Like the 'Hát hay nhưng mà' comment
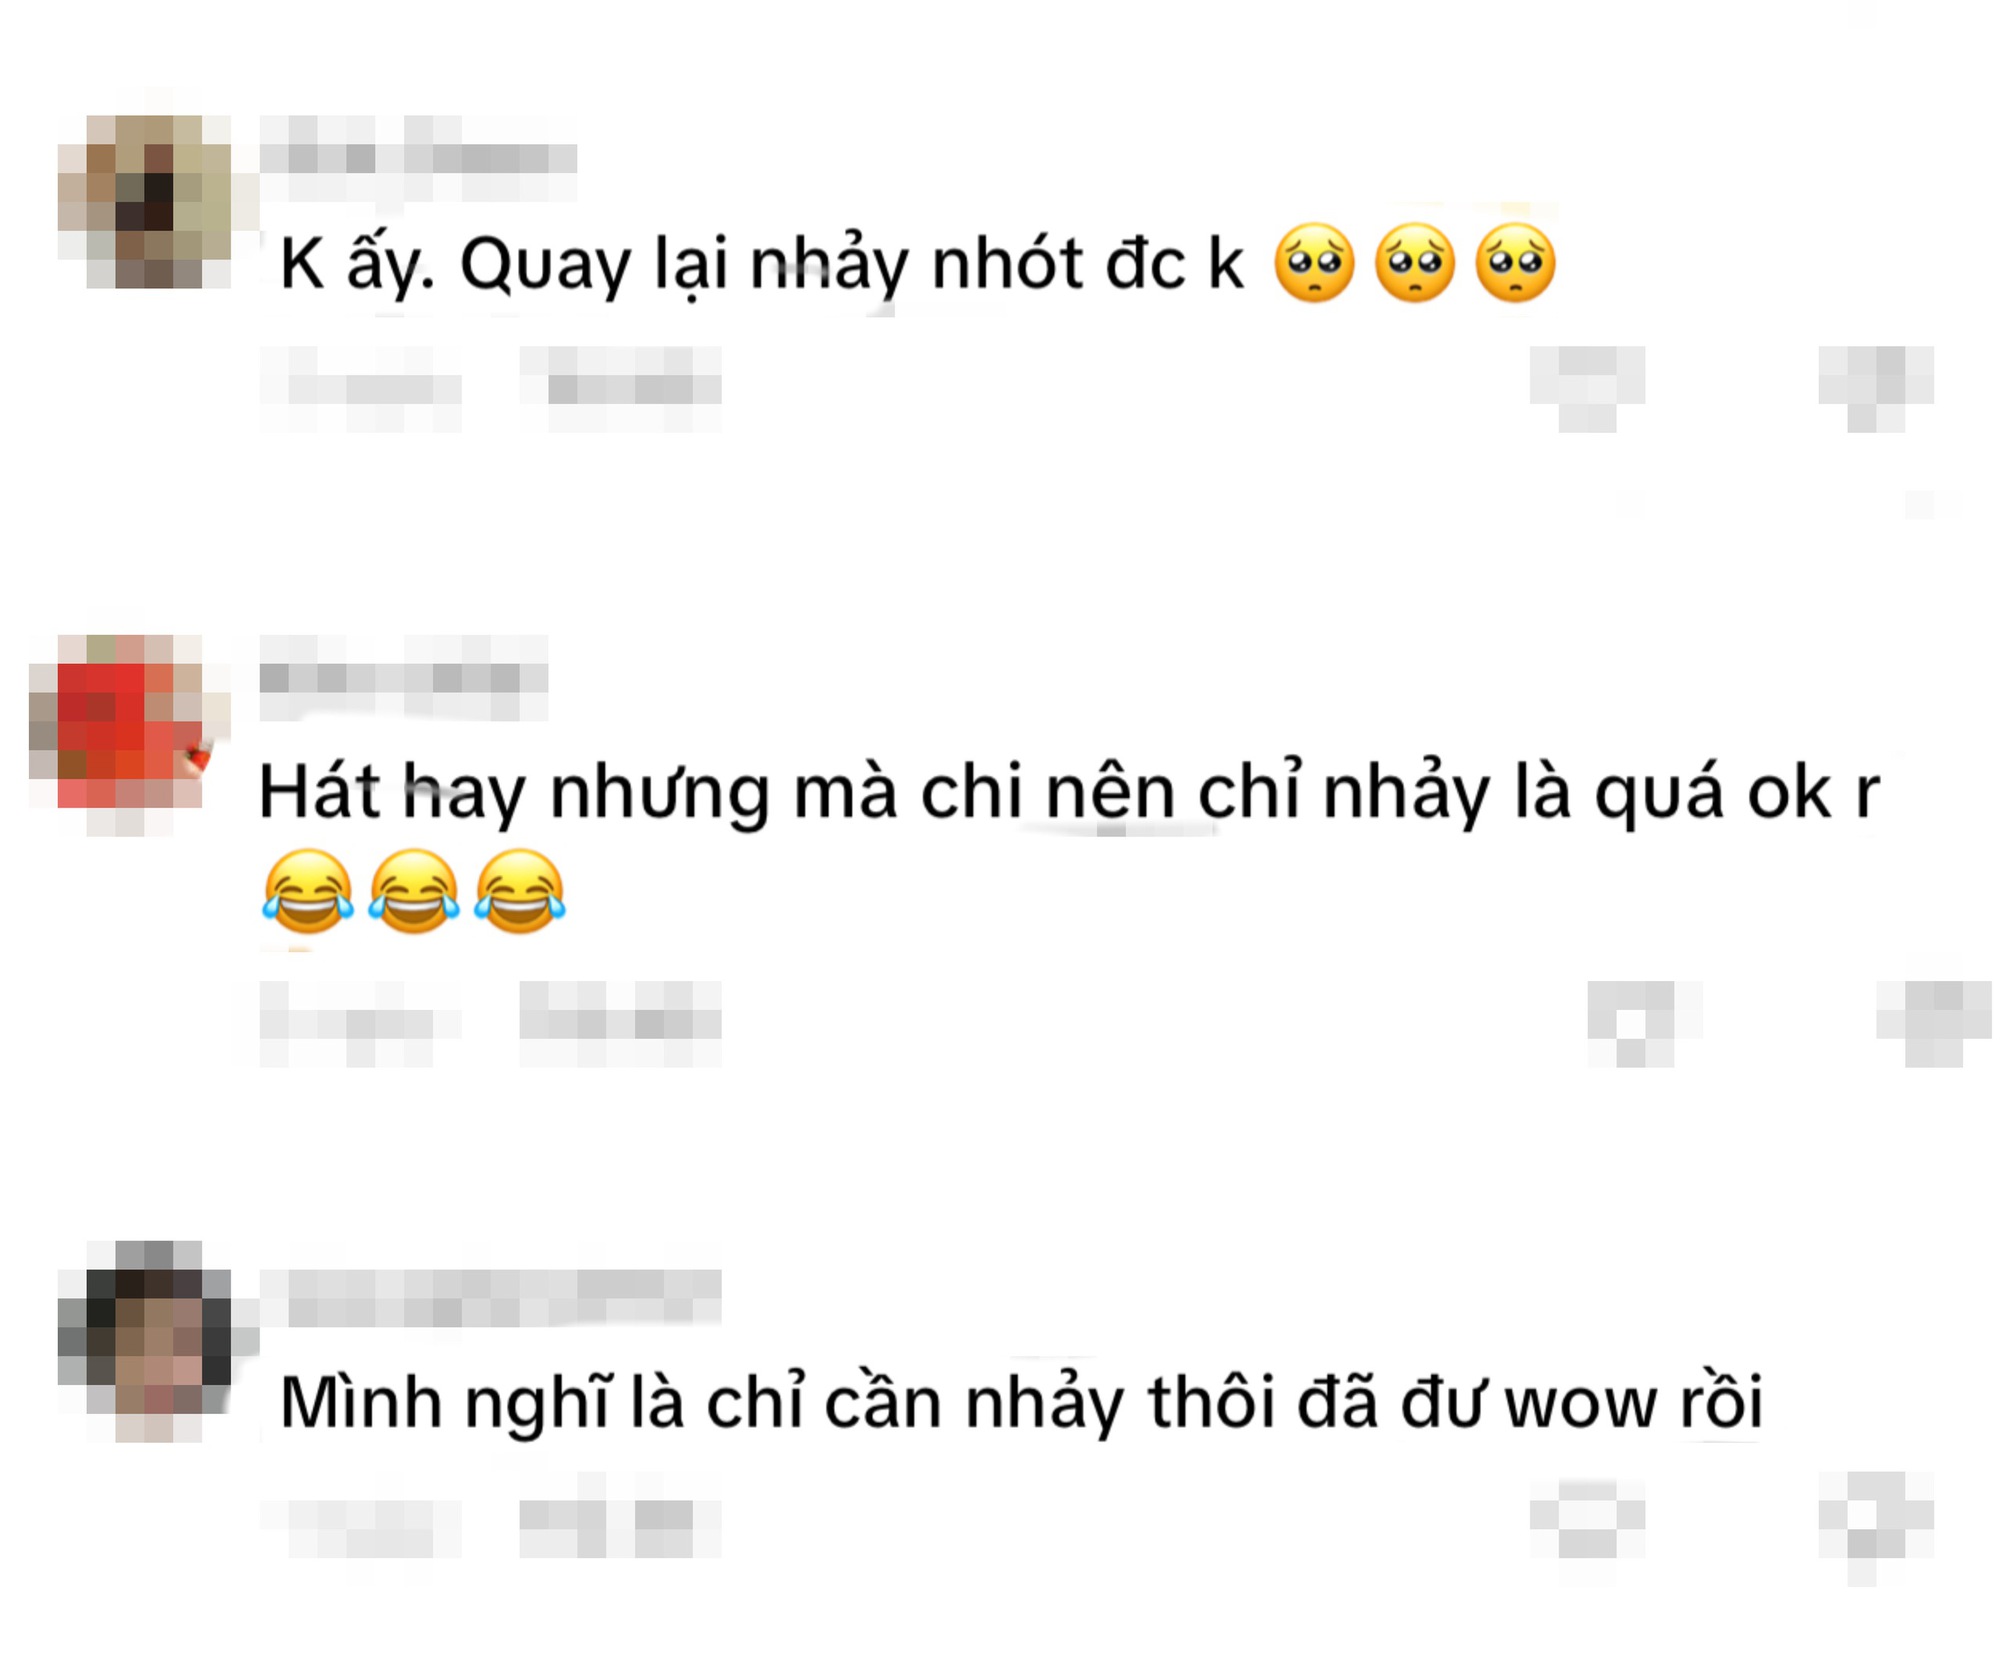This screenshot has width=2000, height=1673. click(1645, 1024)
